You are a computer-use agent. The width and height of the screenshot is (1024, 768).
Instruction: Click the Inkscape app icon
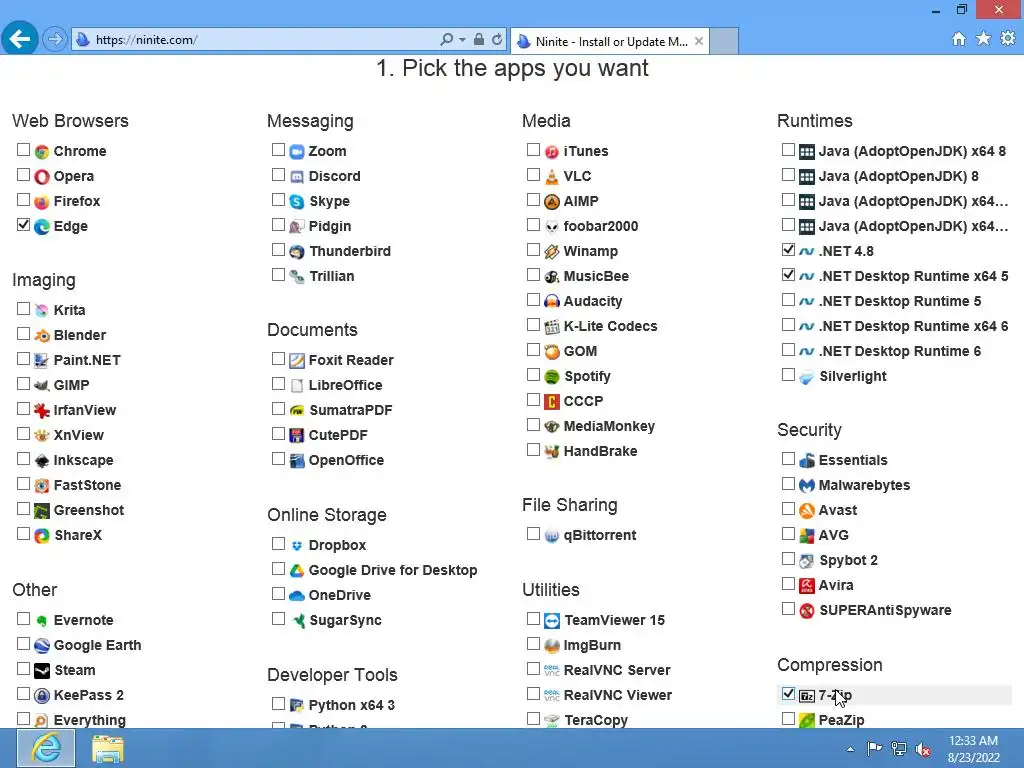tap(42, 460)
